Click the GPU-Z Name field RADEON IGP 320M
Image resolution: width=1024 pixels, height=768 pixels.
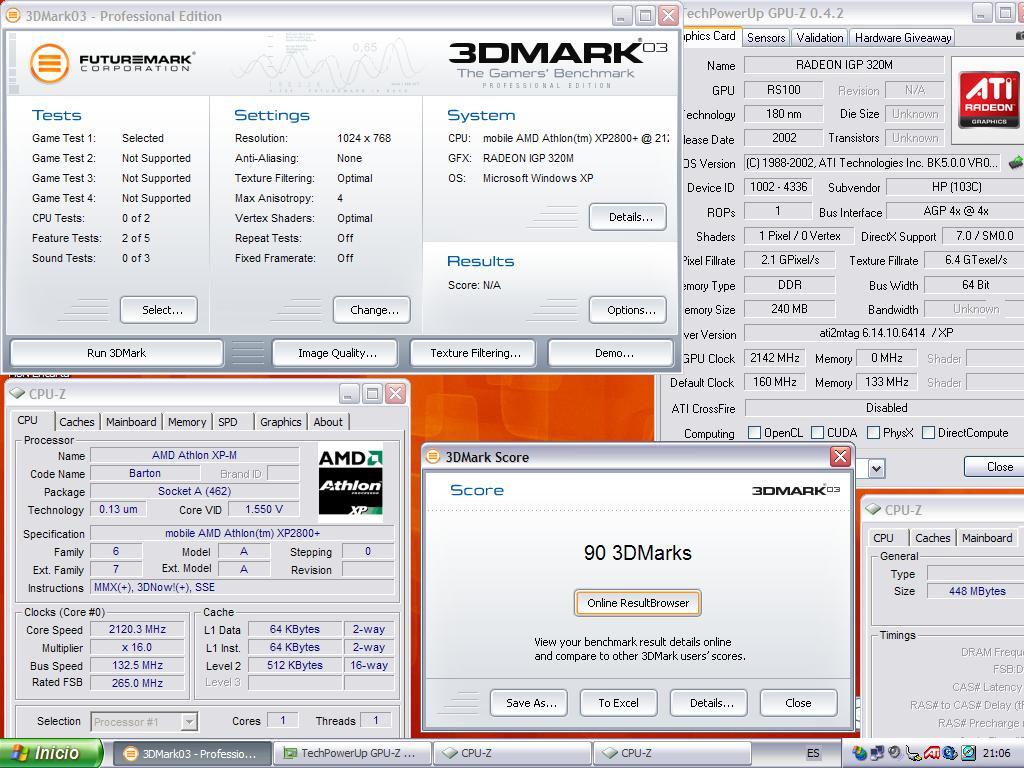(844, 65)
